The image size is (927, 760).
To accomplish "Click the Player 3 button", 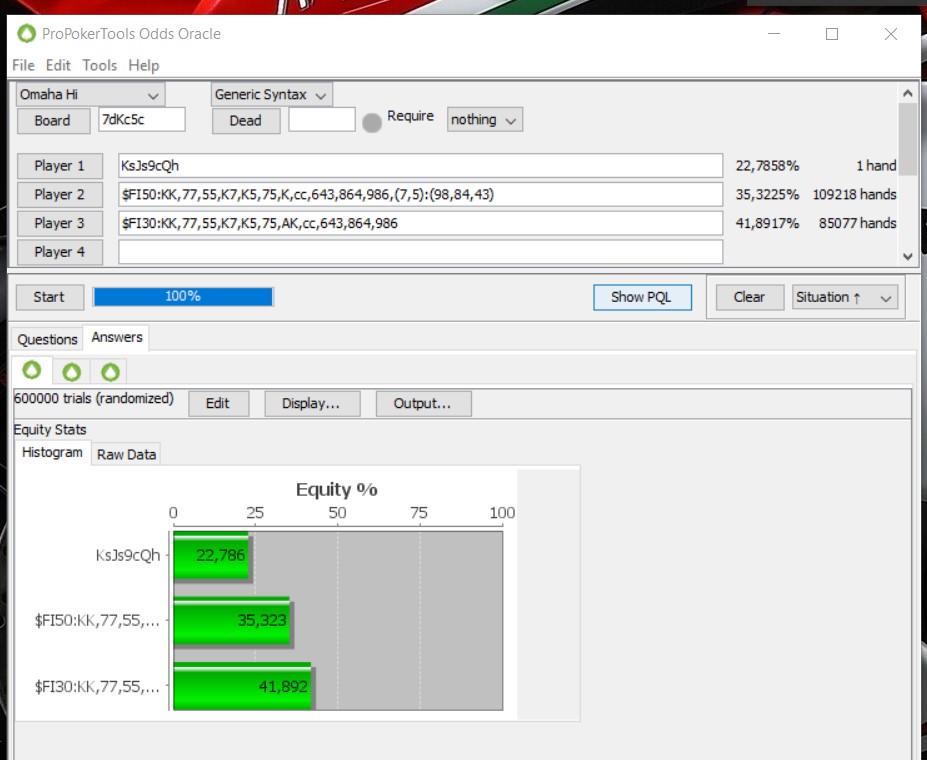I will [60, 223].
